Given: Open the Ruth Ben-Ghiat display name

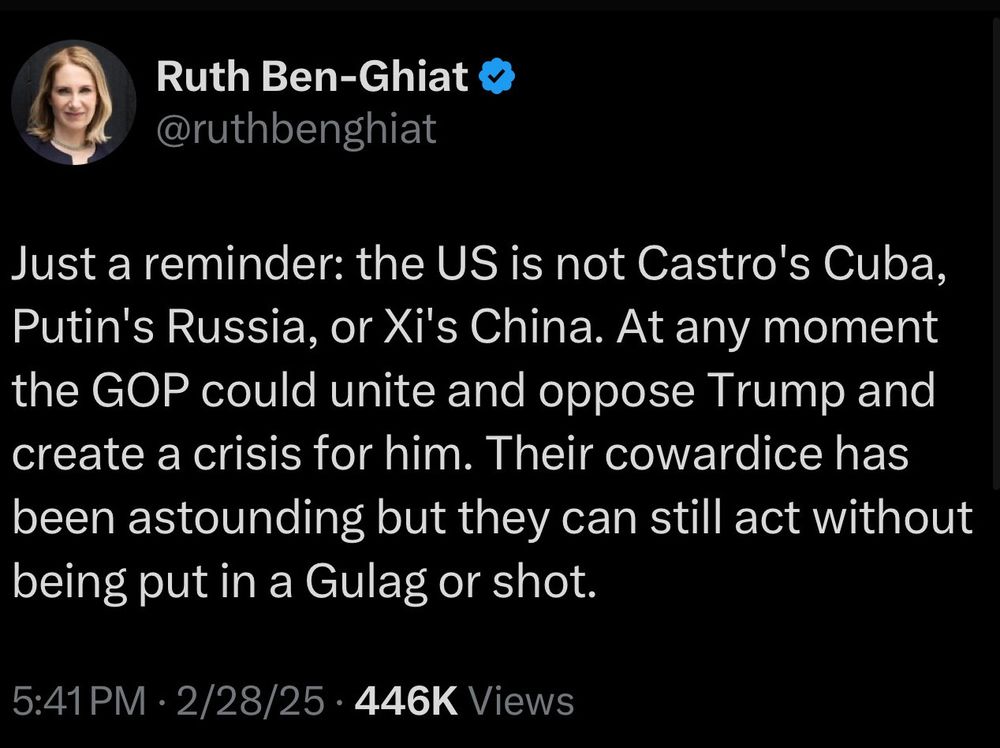Looking at the screenshot, I should pyautogui.click(x=312, y=76).
